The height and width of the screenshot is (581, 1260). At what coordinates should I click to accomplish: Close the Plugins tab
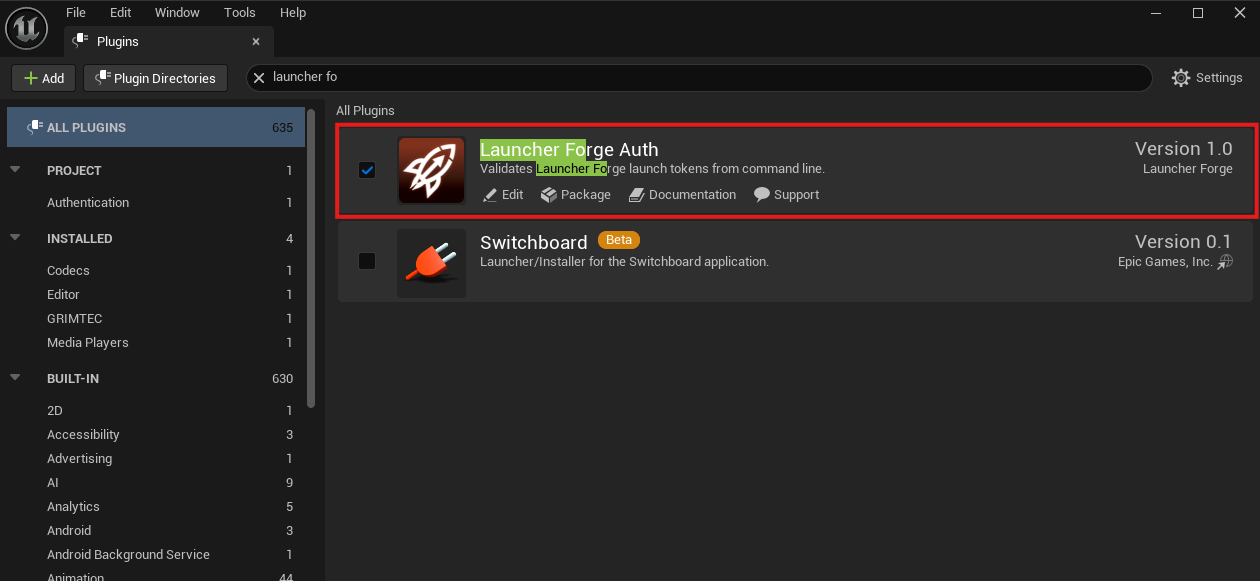pos(256,42)
